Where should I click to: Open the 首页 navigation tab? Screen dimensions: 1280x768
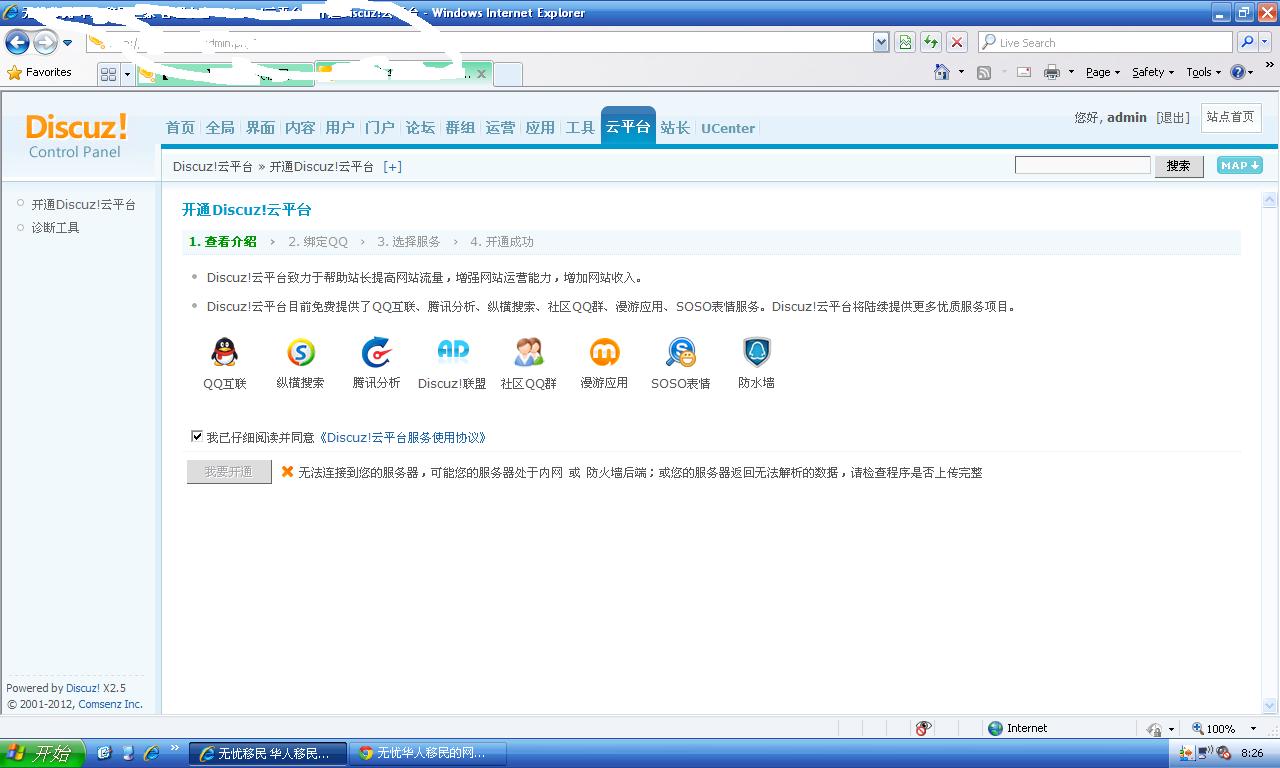click(x=180, y=127)
